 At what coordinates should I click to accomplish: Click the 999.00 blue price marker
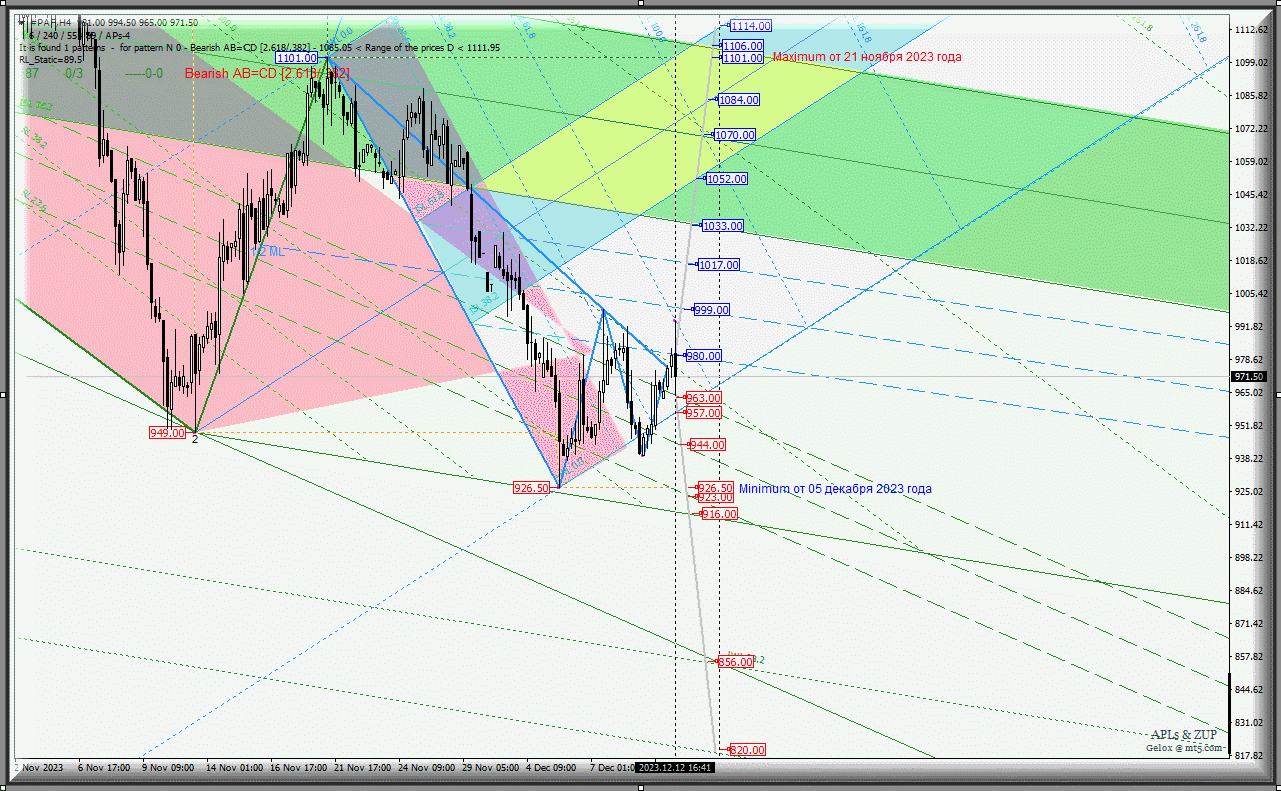coord(711,310)
